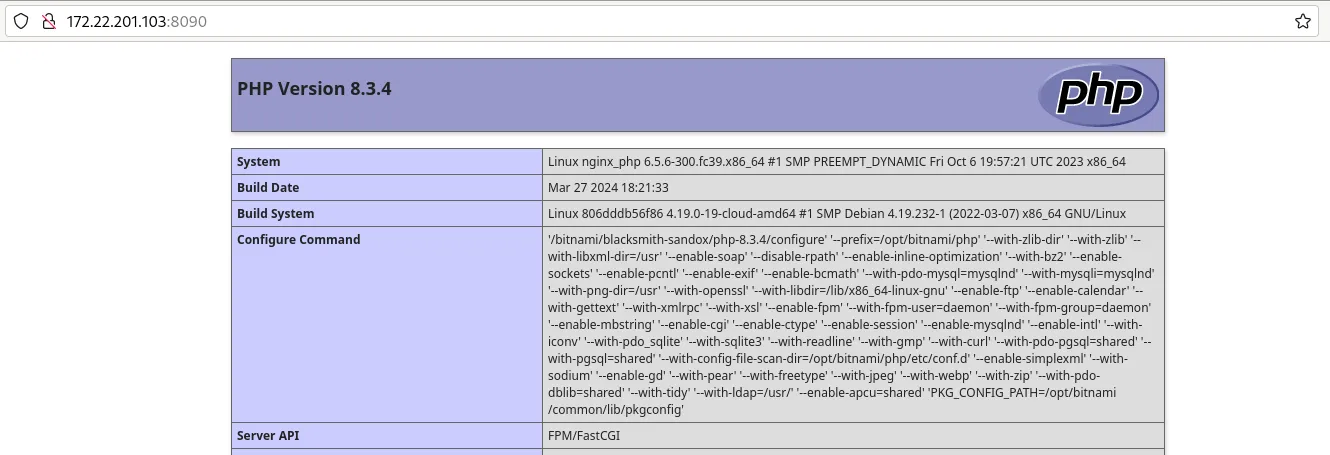
Task: Click the Build System value Linux 806dddb56f86
Action: coord(837,214)
